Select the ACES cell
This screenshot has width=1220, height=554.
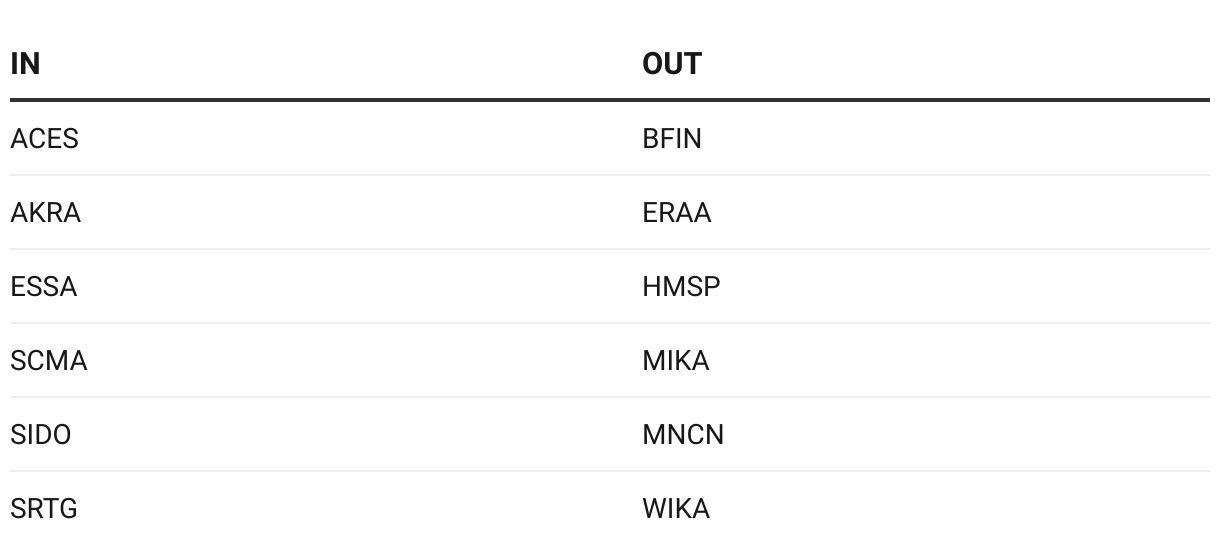click(x=44, y=139)
